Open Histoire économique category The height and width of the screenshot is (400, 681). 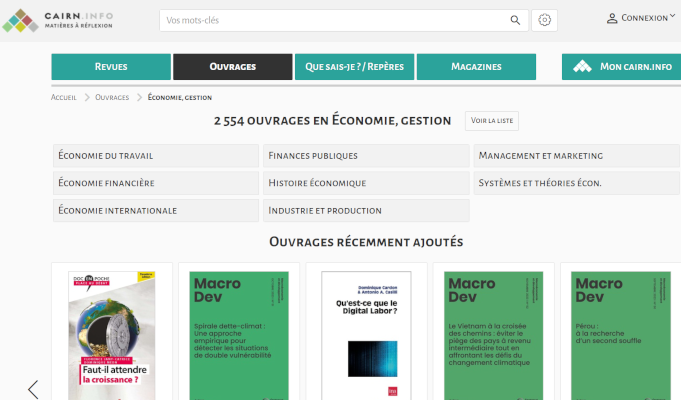[x=366, y=183]
